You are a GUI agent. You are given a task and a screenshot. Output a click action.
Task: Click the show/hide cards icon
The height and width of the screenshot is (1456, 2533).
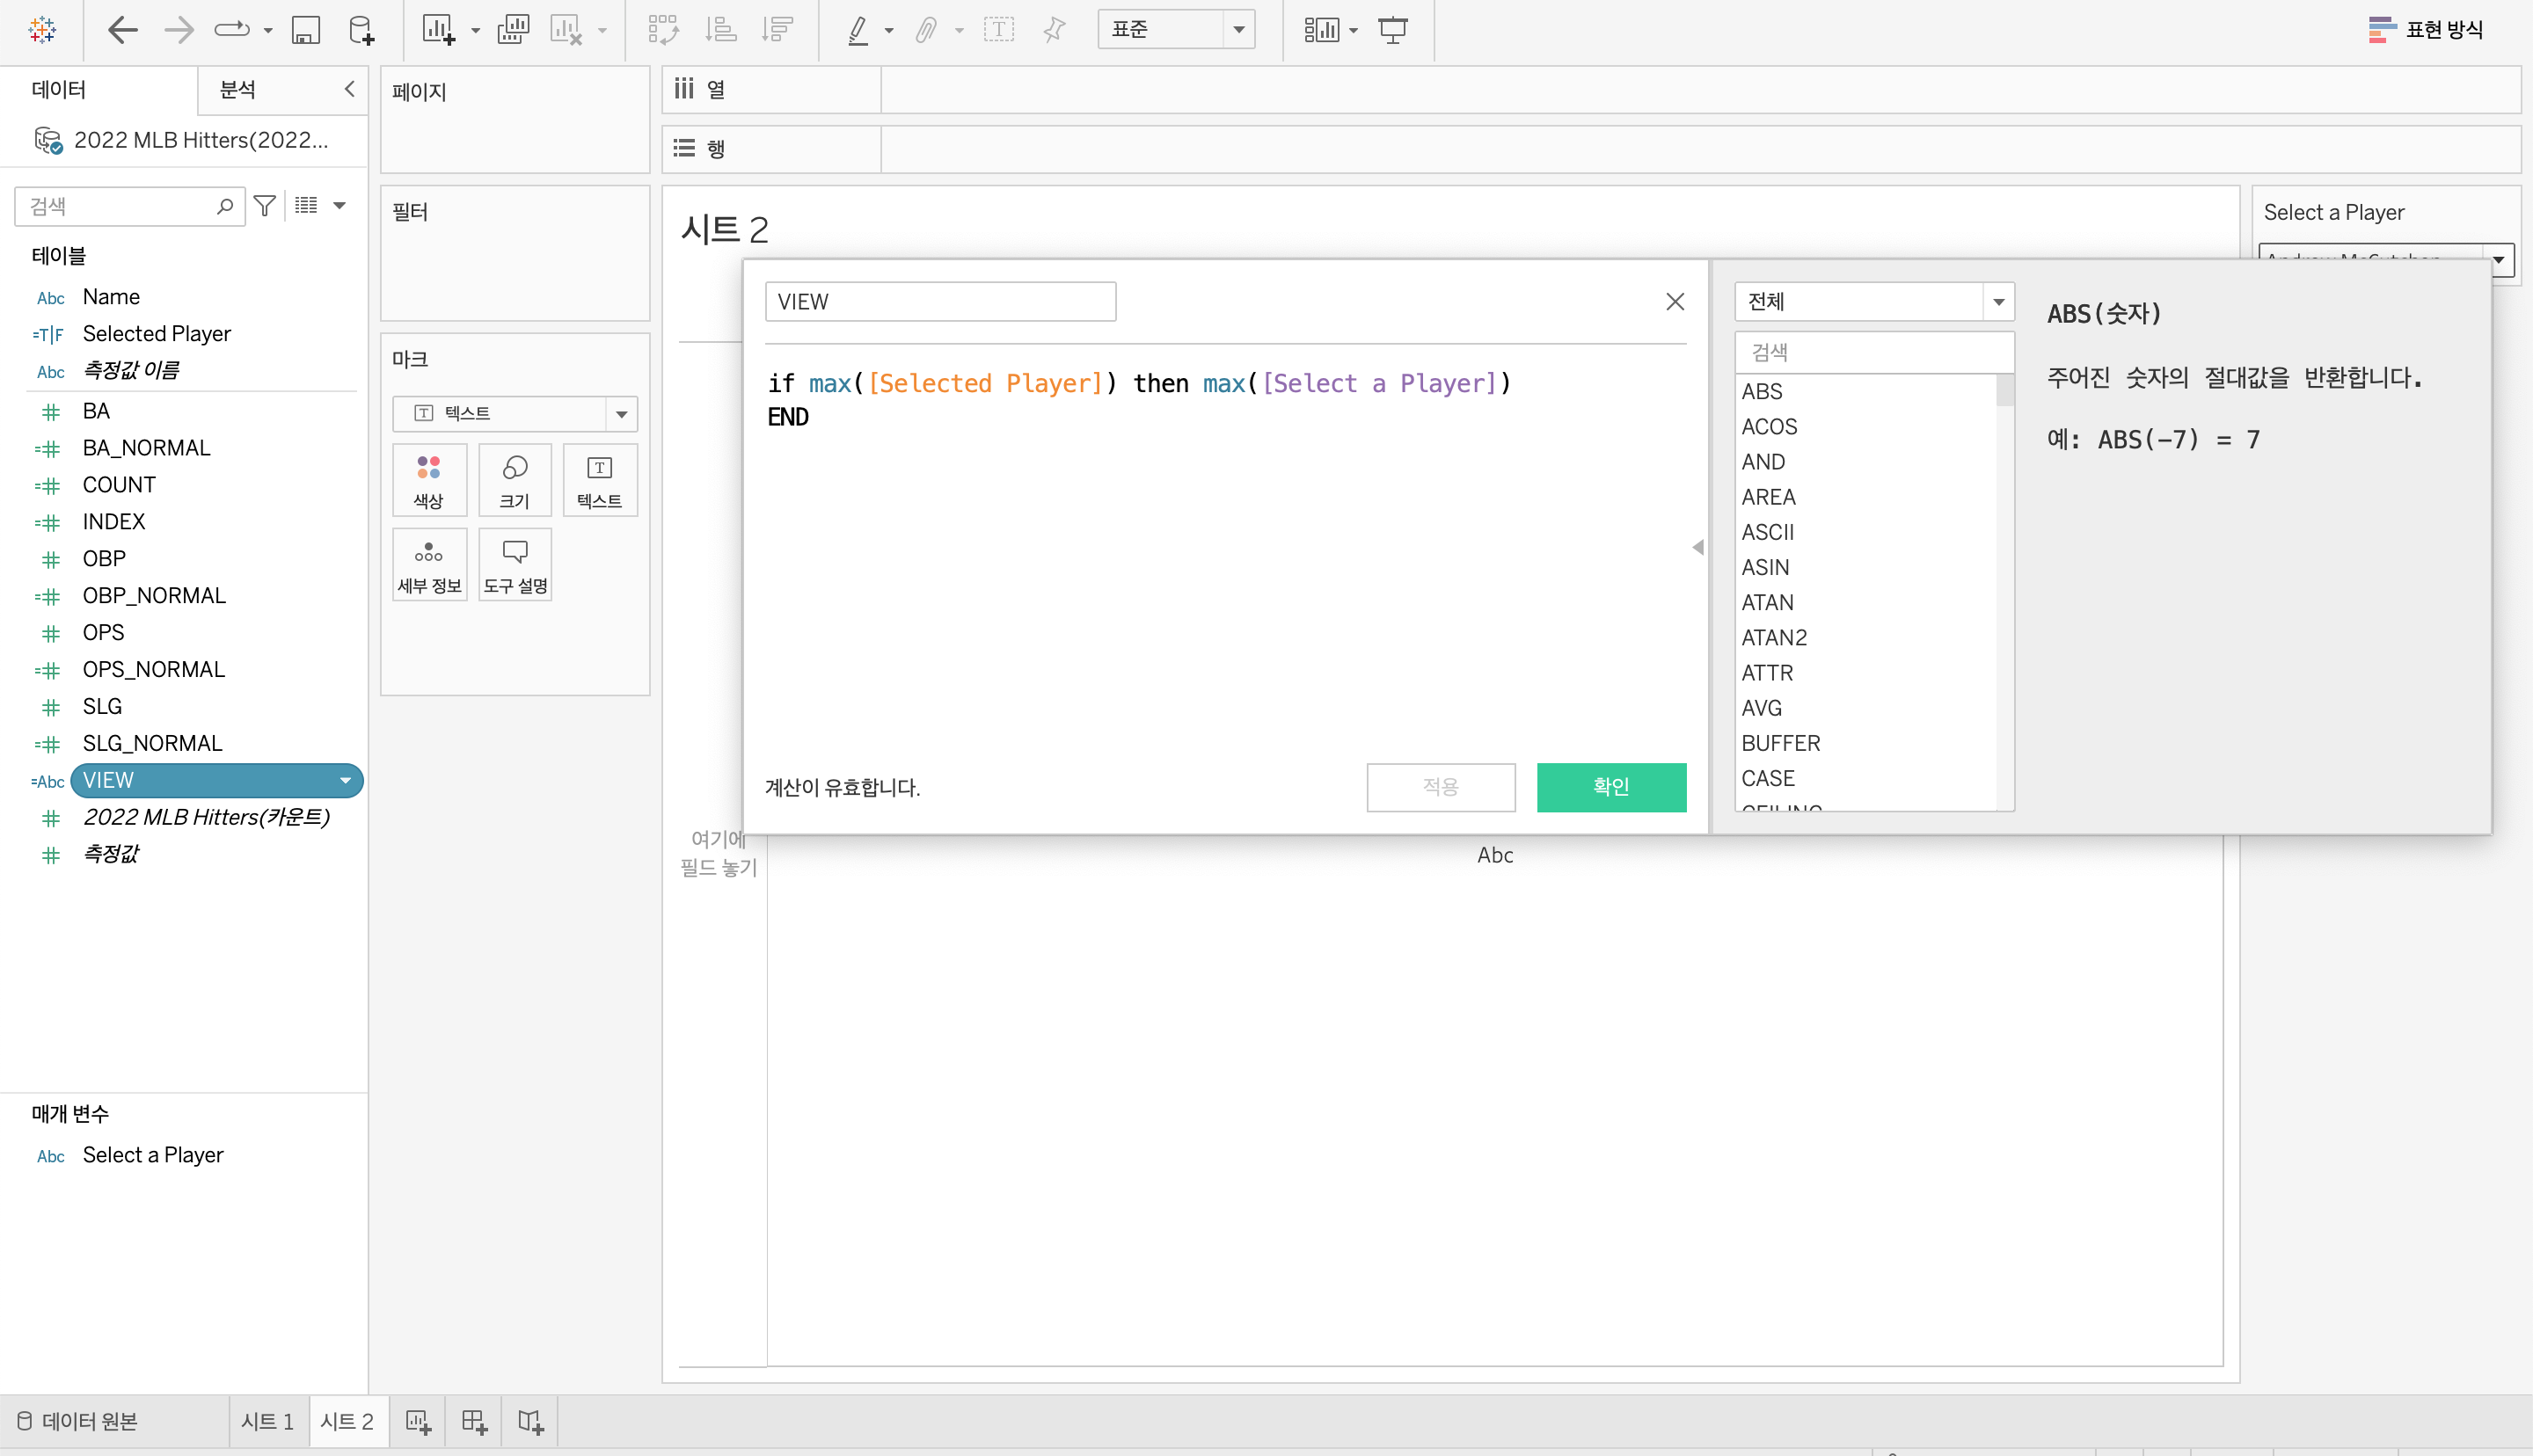pyautogui.click(x=1321, y=30)
